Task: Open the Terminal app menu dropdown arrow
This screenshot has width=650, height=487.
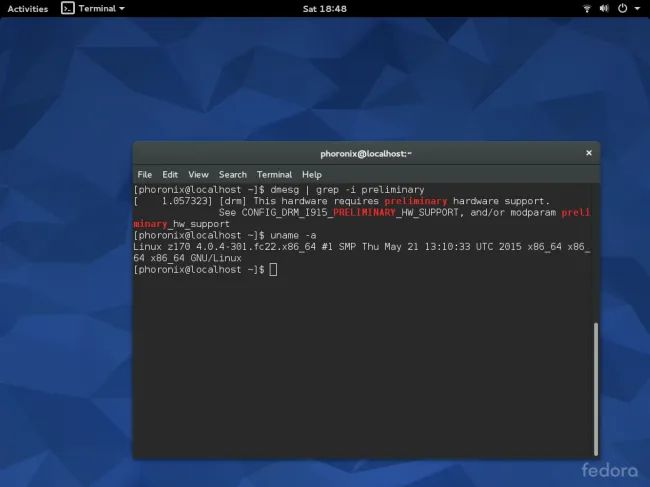Action: tap(122, 8)
